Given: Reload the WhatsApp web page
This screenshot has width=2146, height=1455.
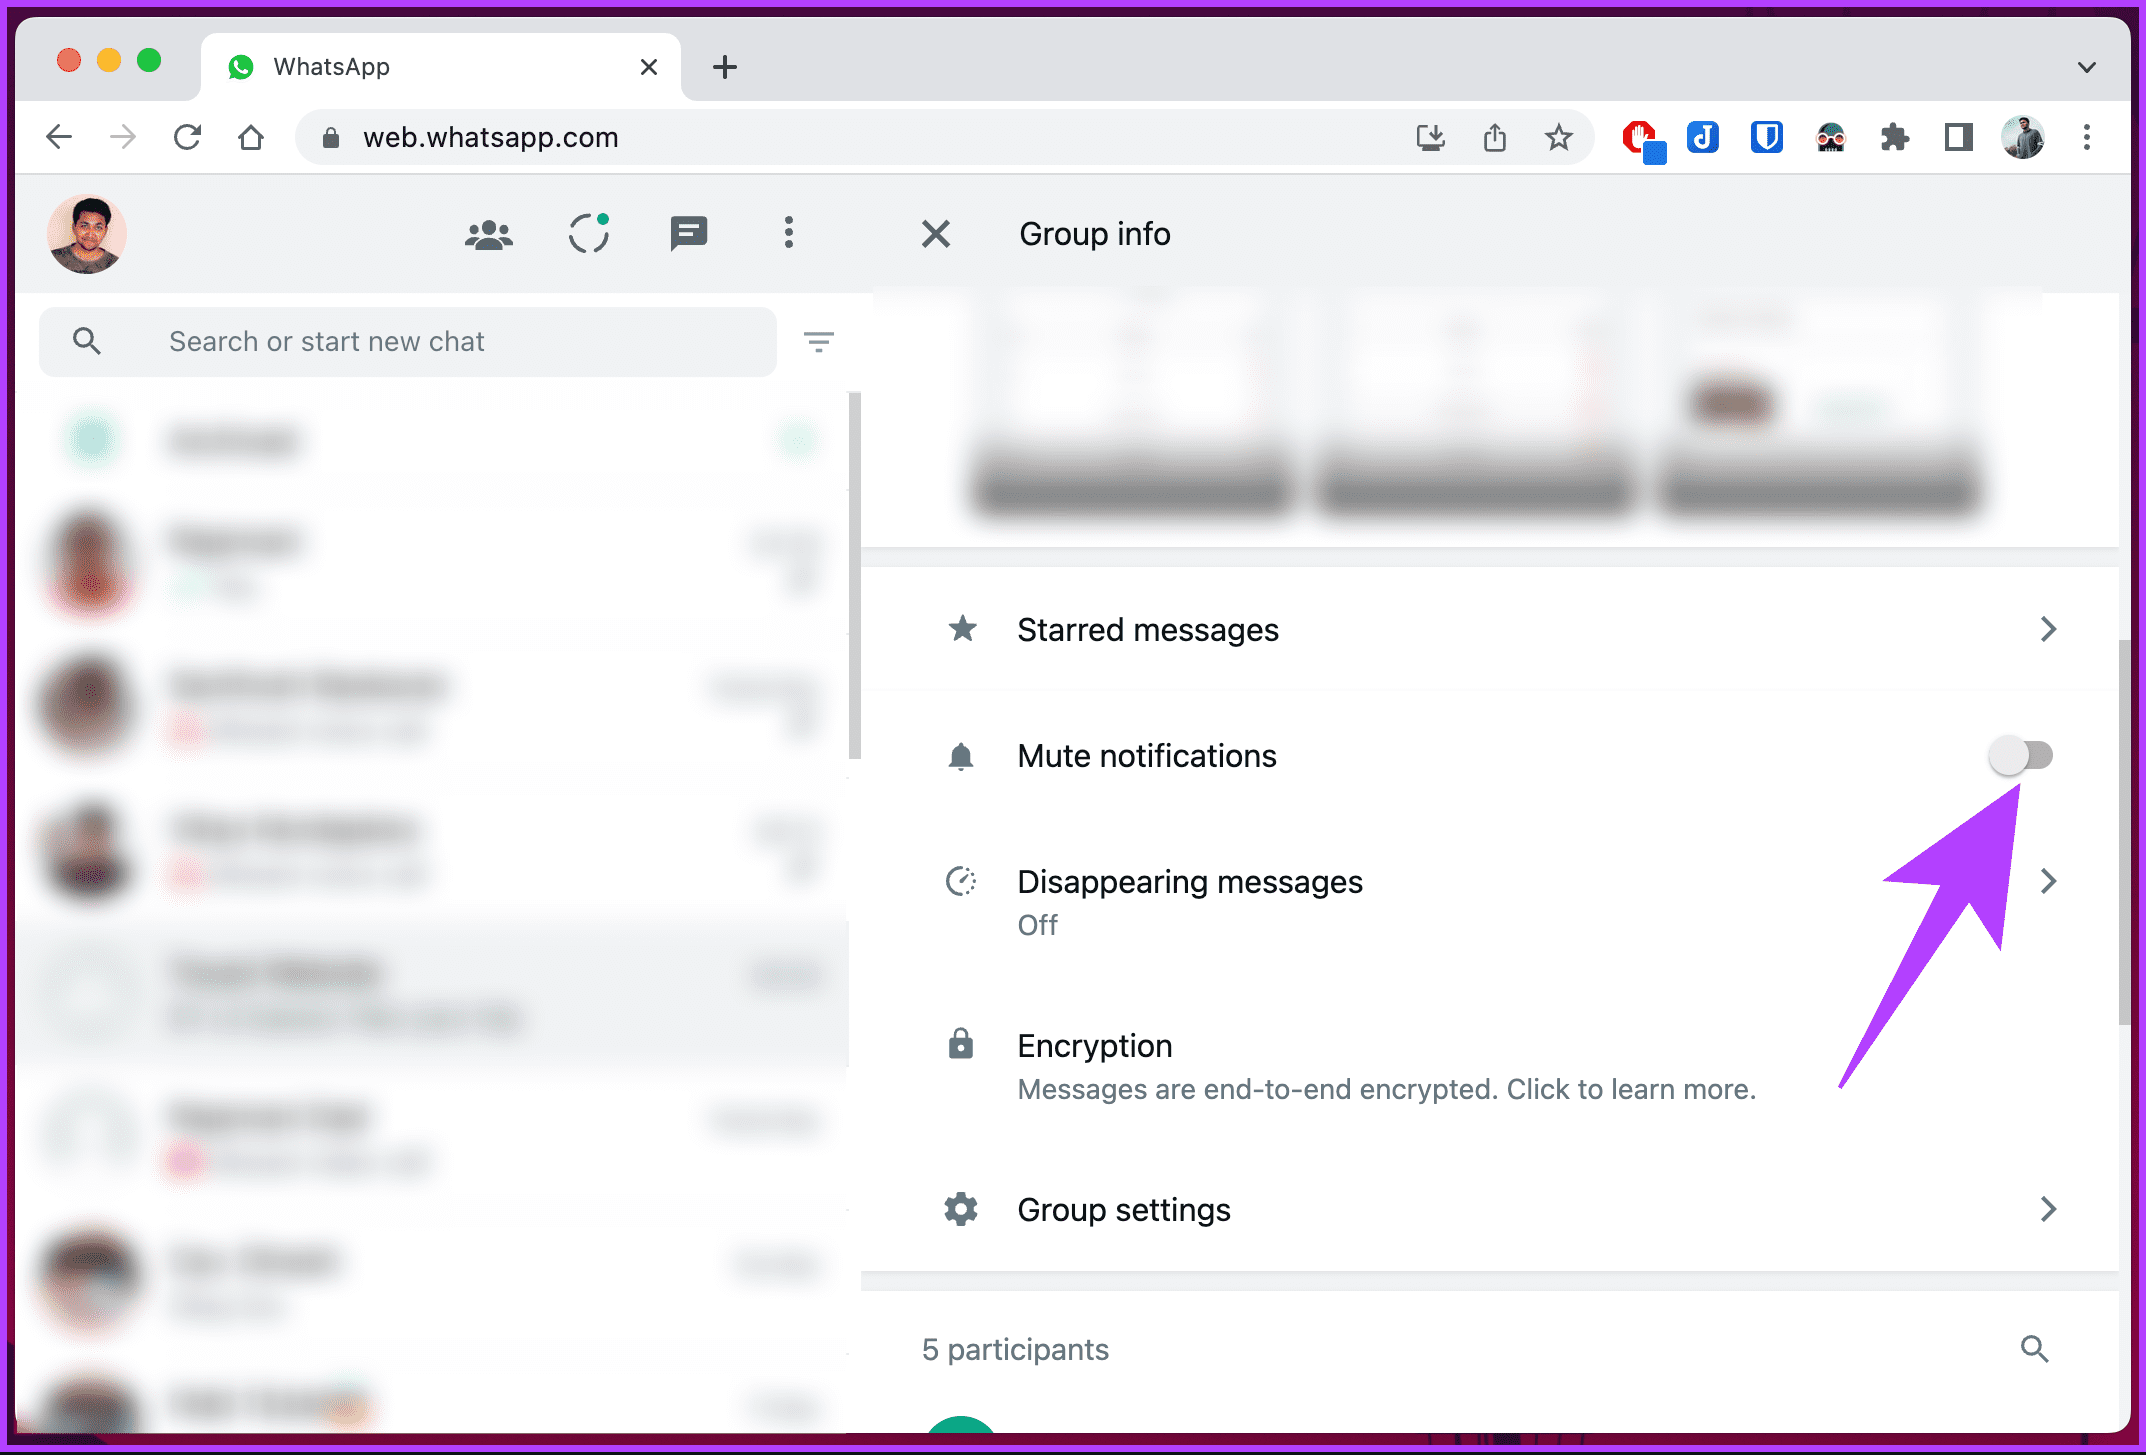Looking at the screenshot, I should pyautogui.click(x=187, y=137).
